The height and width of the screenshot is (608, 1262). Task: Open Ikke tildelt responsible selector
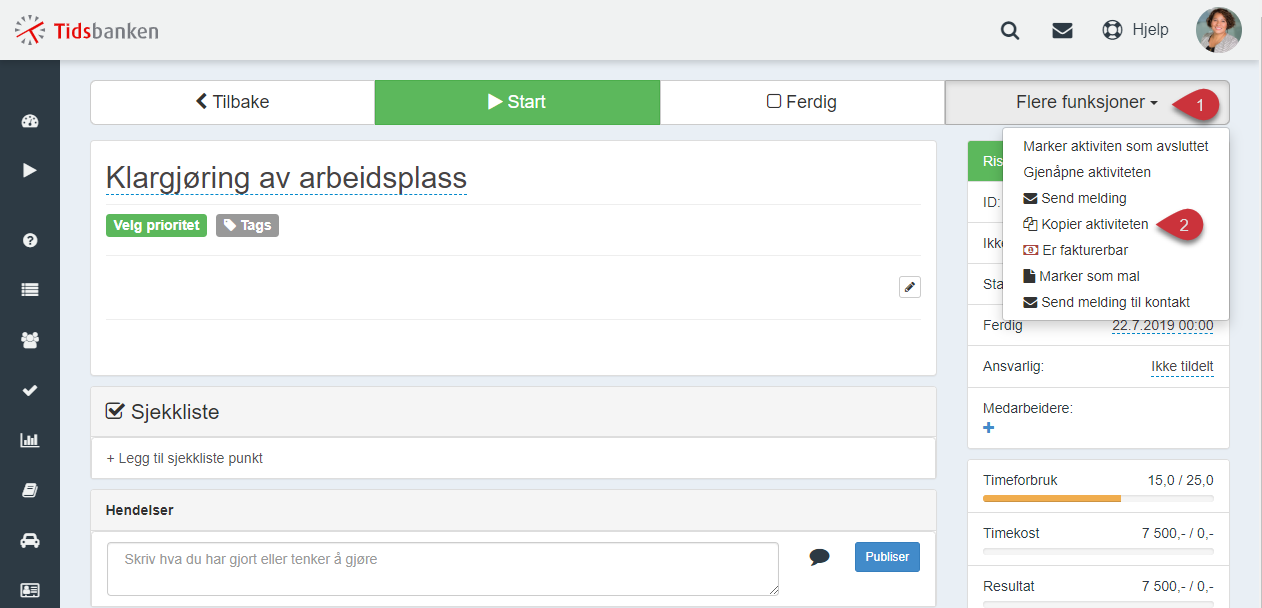tap(1182, 367)
